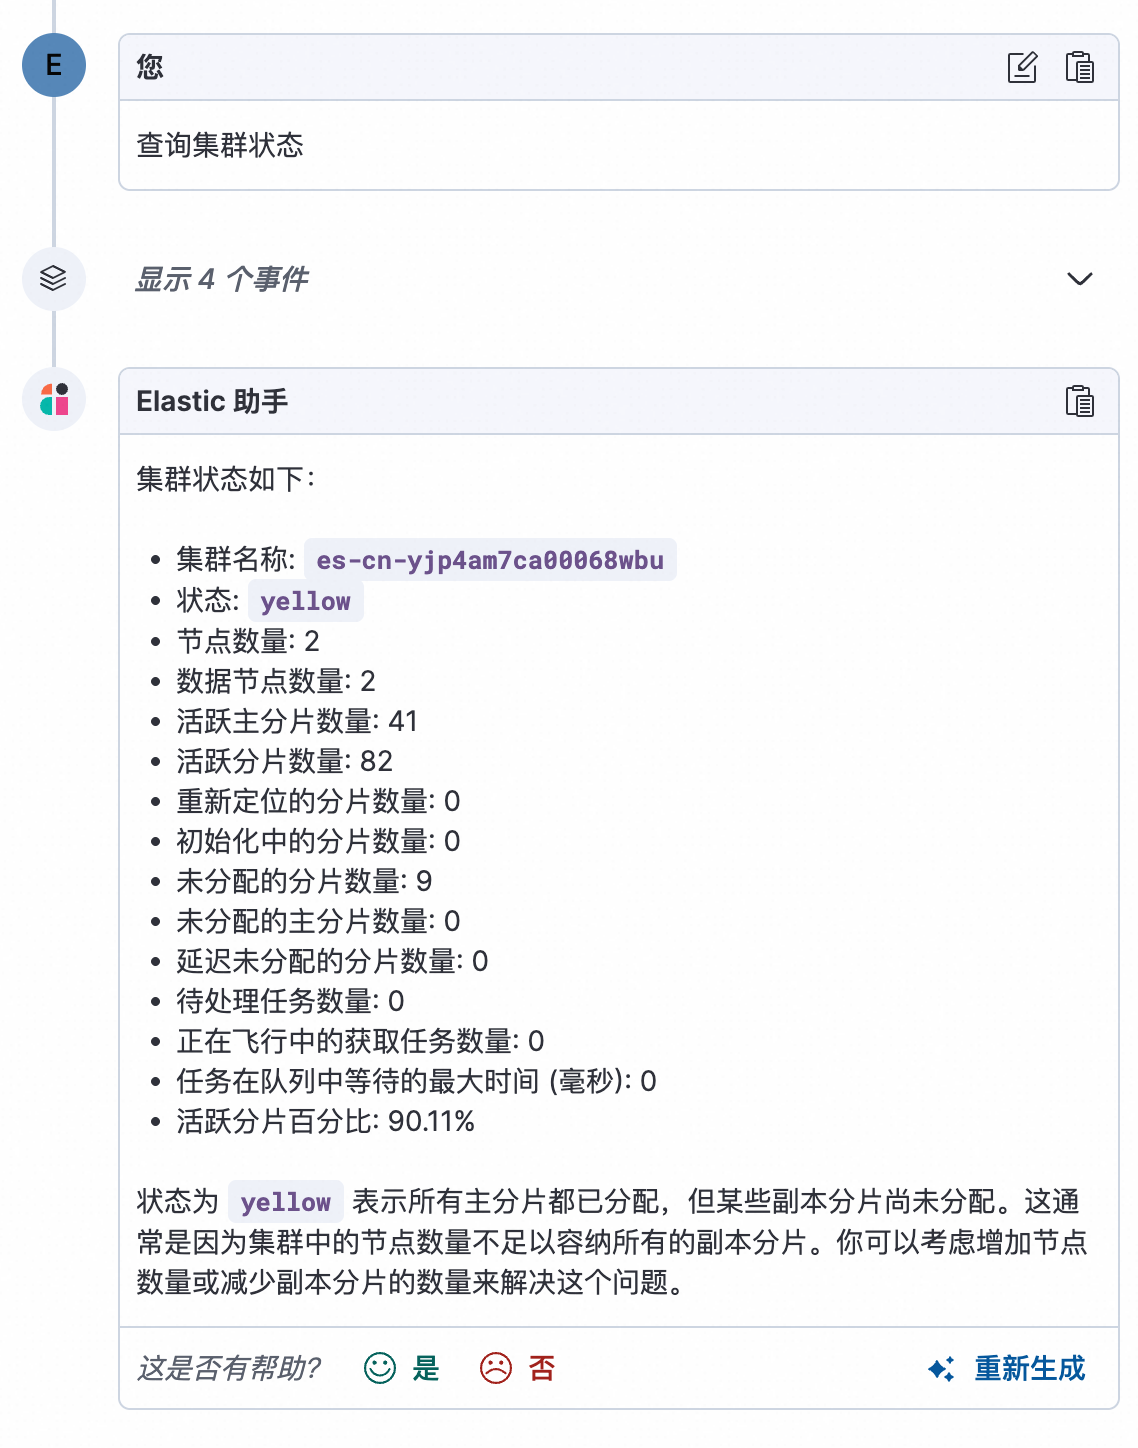Click the user avatar labeled E
The image size is (1138, 1448).
coord(54,65)
